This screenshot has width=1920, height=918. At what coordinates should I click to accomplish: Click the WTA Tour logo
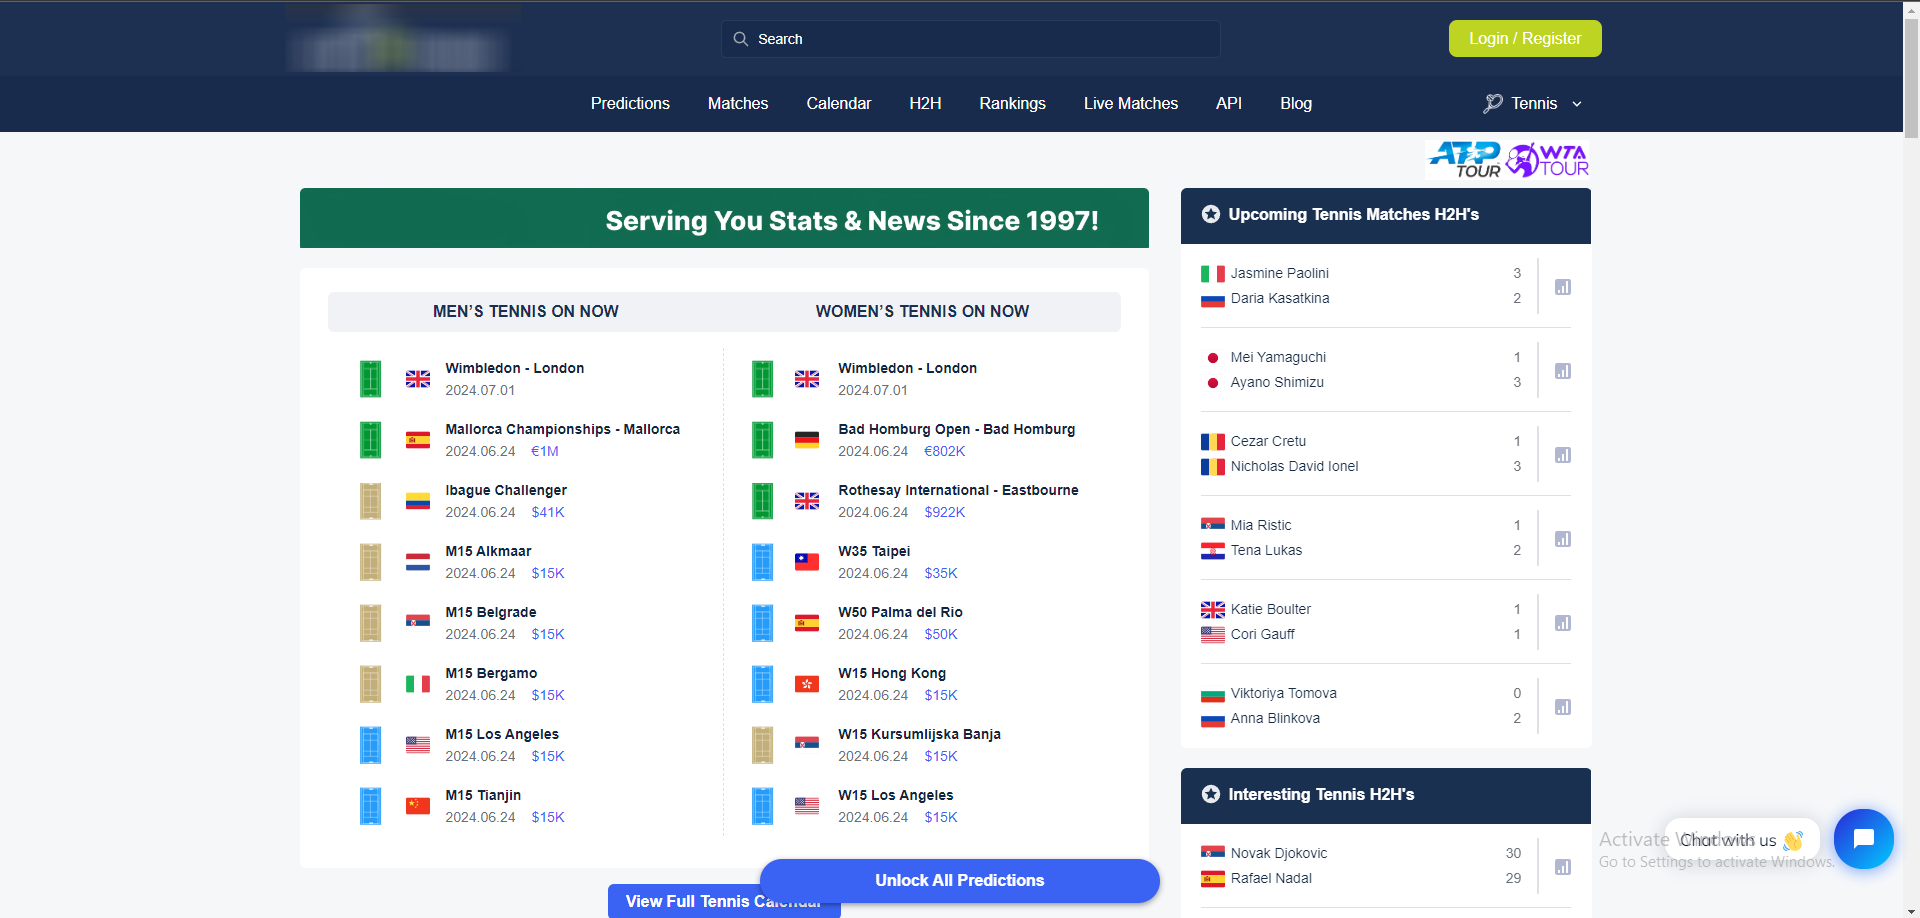pyautogui.click(x=1547, y=160)
